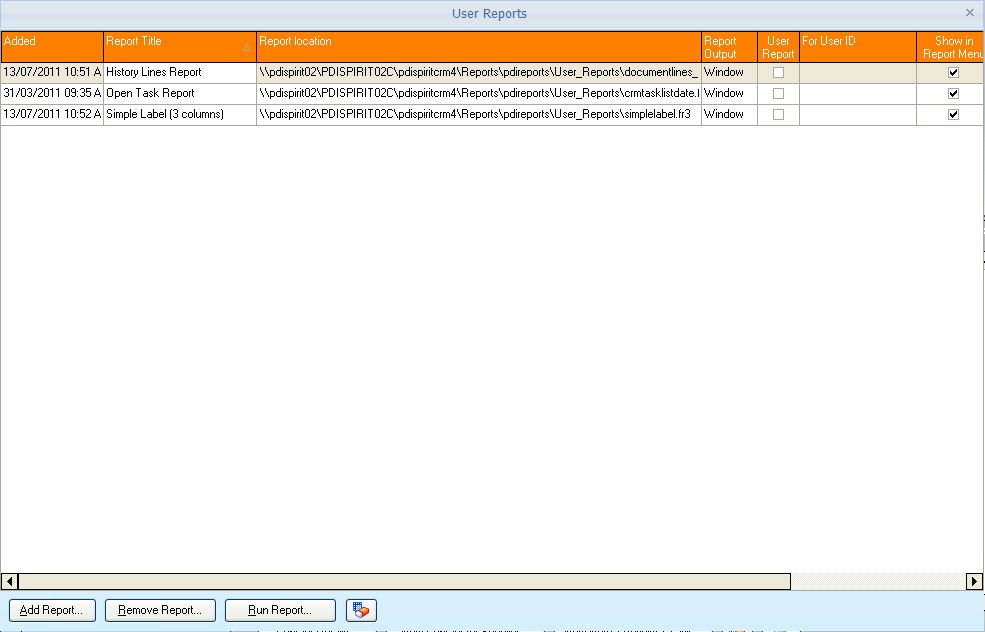Enable User Report for History Lines Report
The height and width of the screenshot is (632, 985).
777,72
